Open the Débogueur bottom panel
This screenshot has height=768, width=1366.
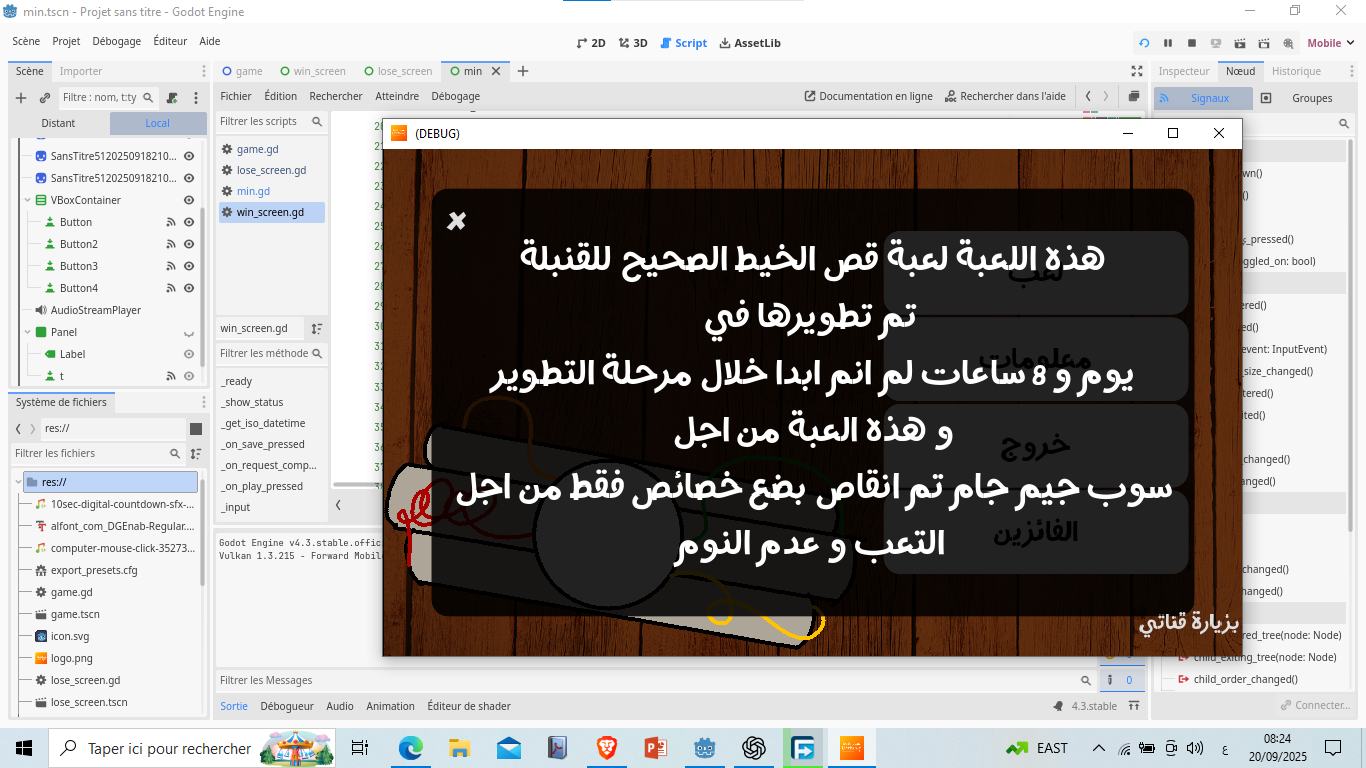[287, 706]
